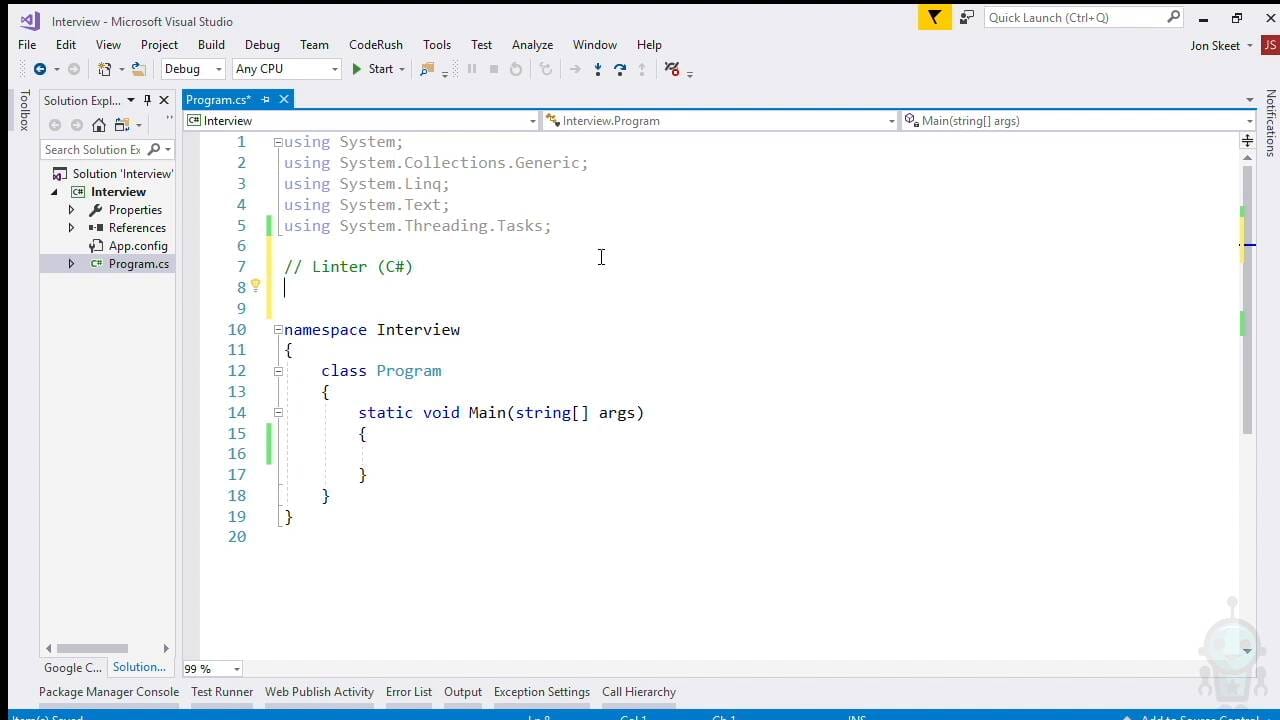Pin the Program.cs document tab
1280x720 pixels.
264,99
